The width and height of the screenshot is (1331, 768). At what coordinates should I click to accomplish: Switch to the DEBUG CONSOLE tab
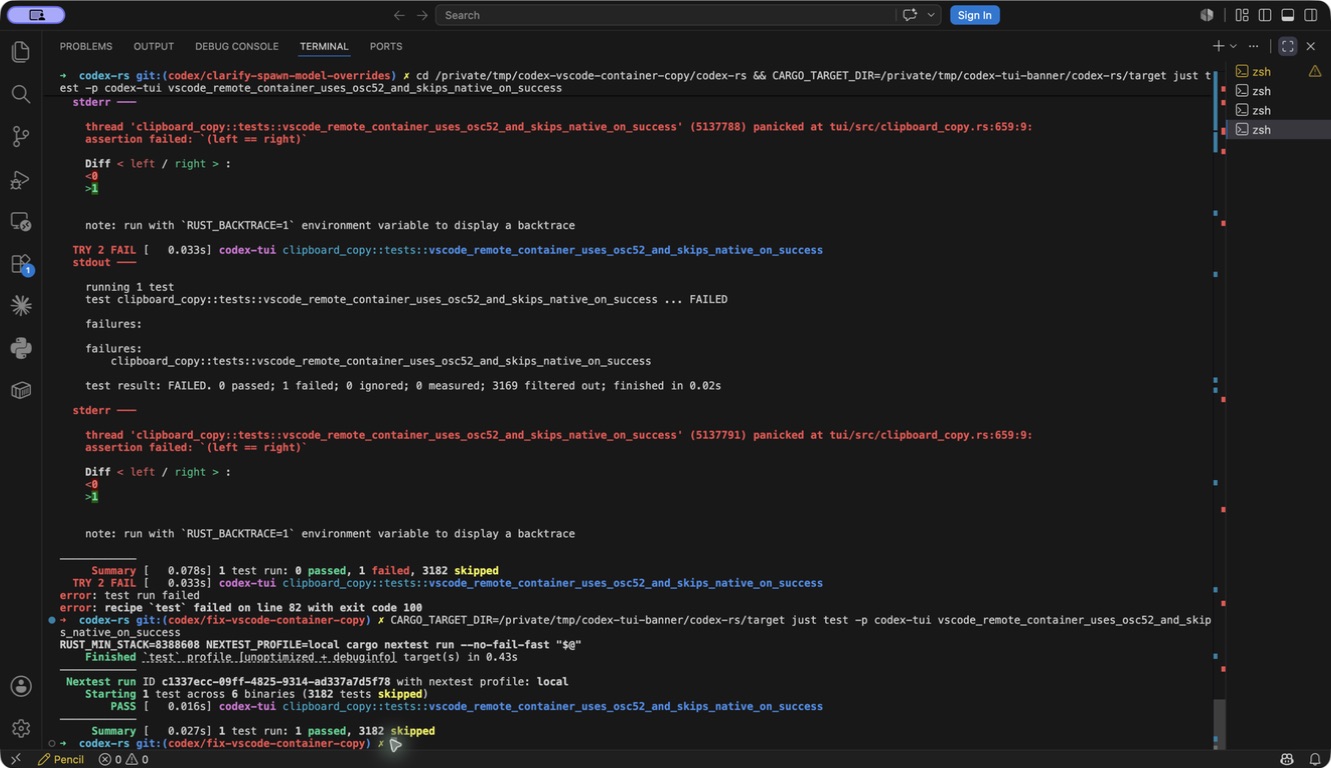click(x=237, y=46)
